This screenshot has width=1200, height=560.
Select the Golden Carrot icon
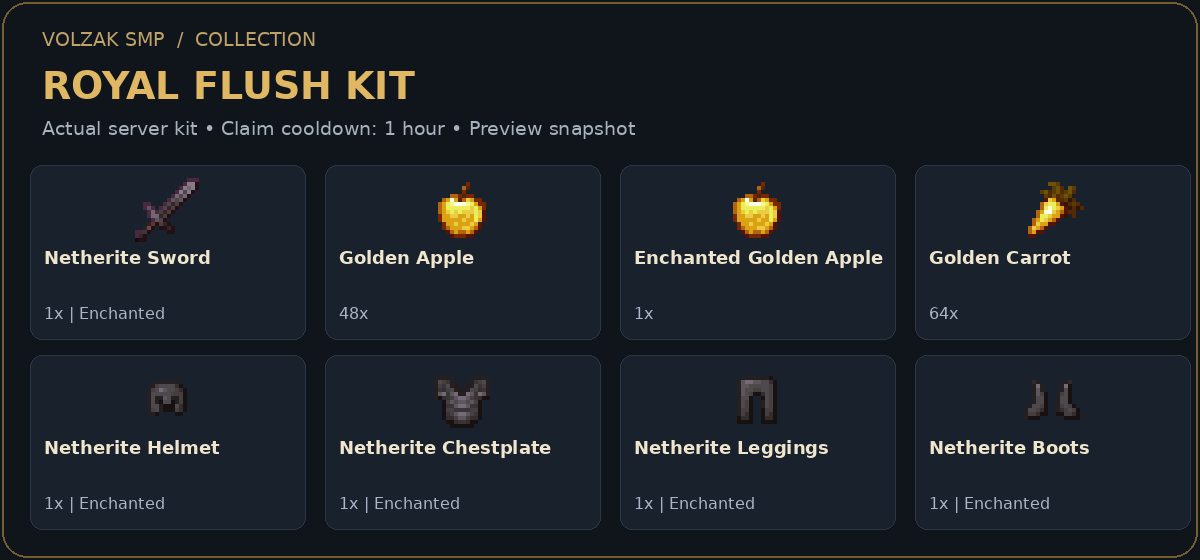pos(1053,209)
